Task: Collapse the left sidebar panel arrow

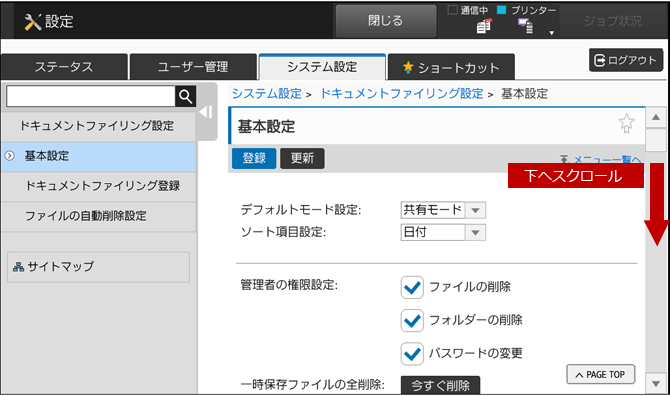Action: click(206, 112)
